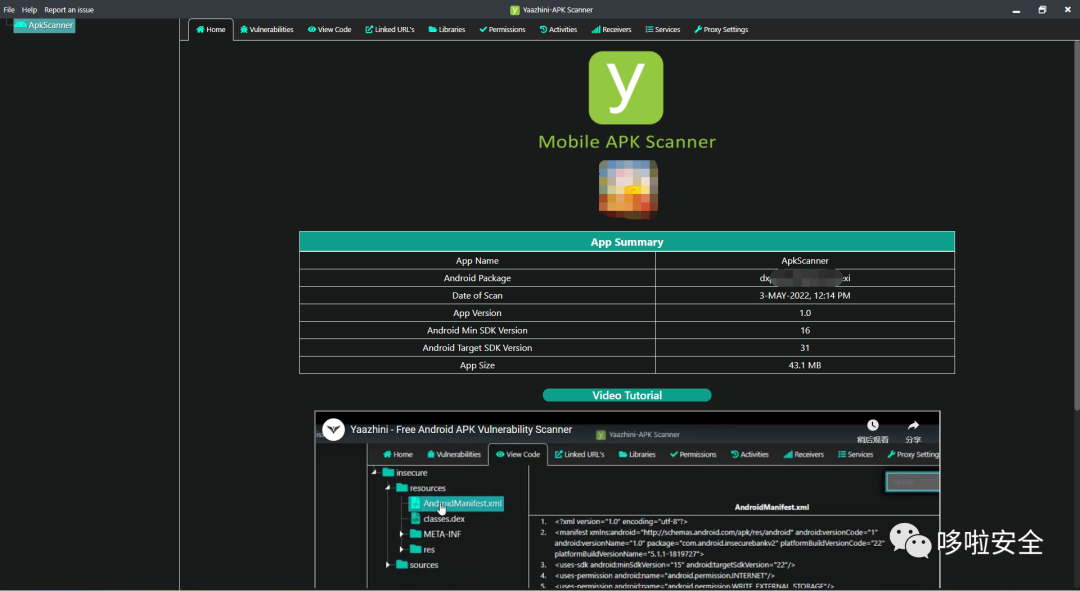Click the AndroidManifest.xml file icon in video
This screenshot has height=591, width=1080.
point(415,504)
